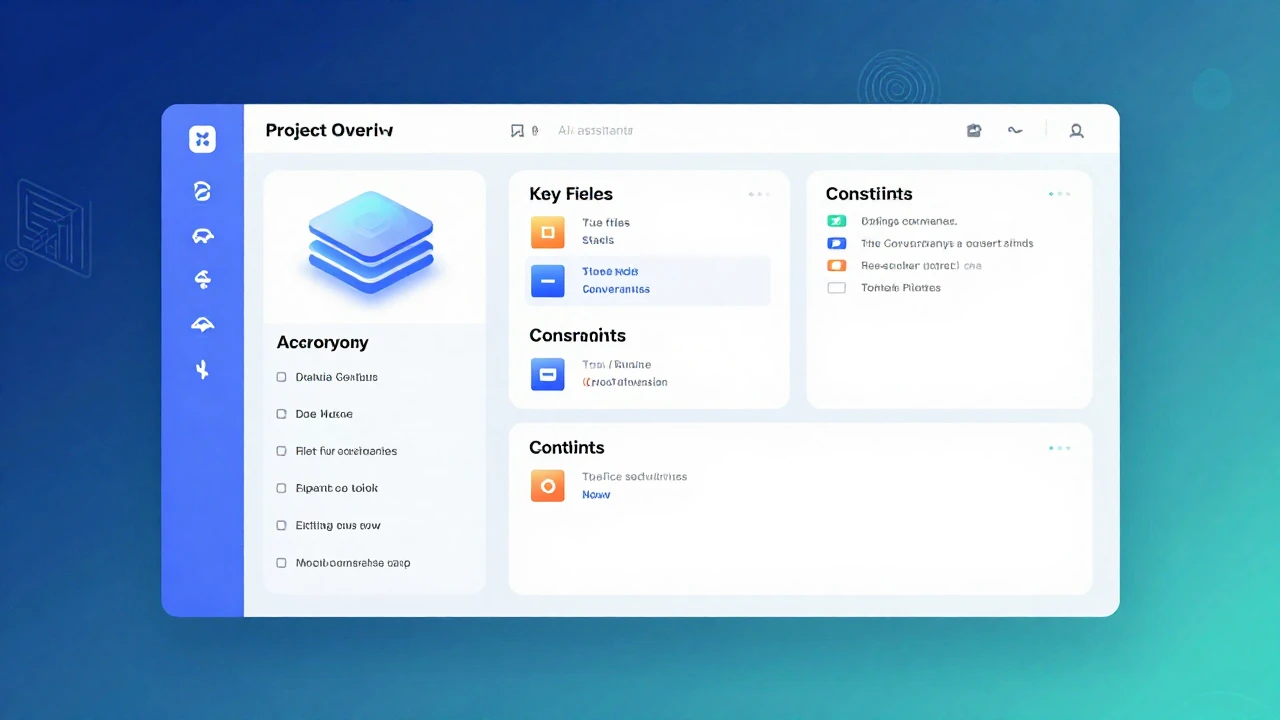
Task: Select the blue icon under Consraoints heading
Action: coord(547,374)
